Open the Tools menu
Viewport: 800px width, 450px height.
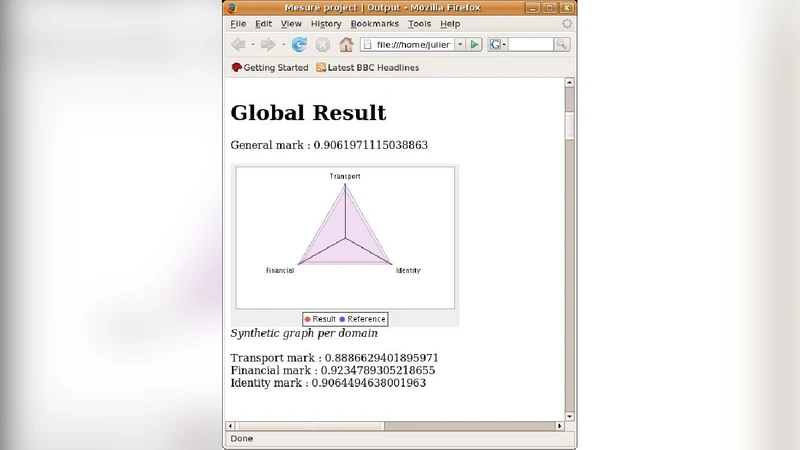[419, 24]
